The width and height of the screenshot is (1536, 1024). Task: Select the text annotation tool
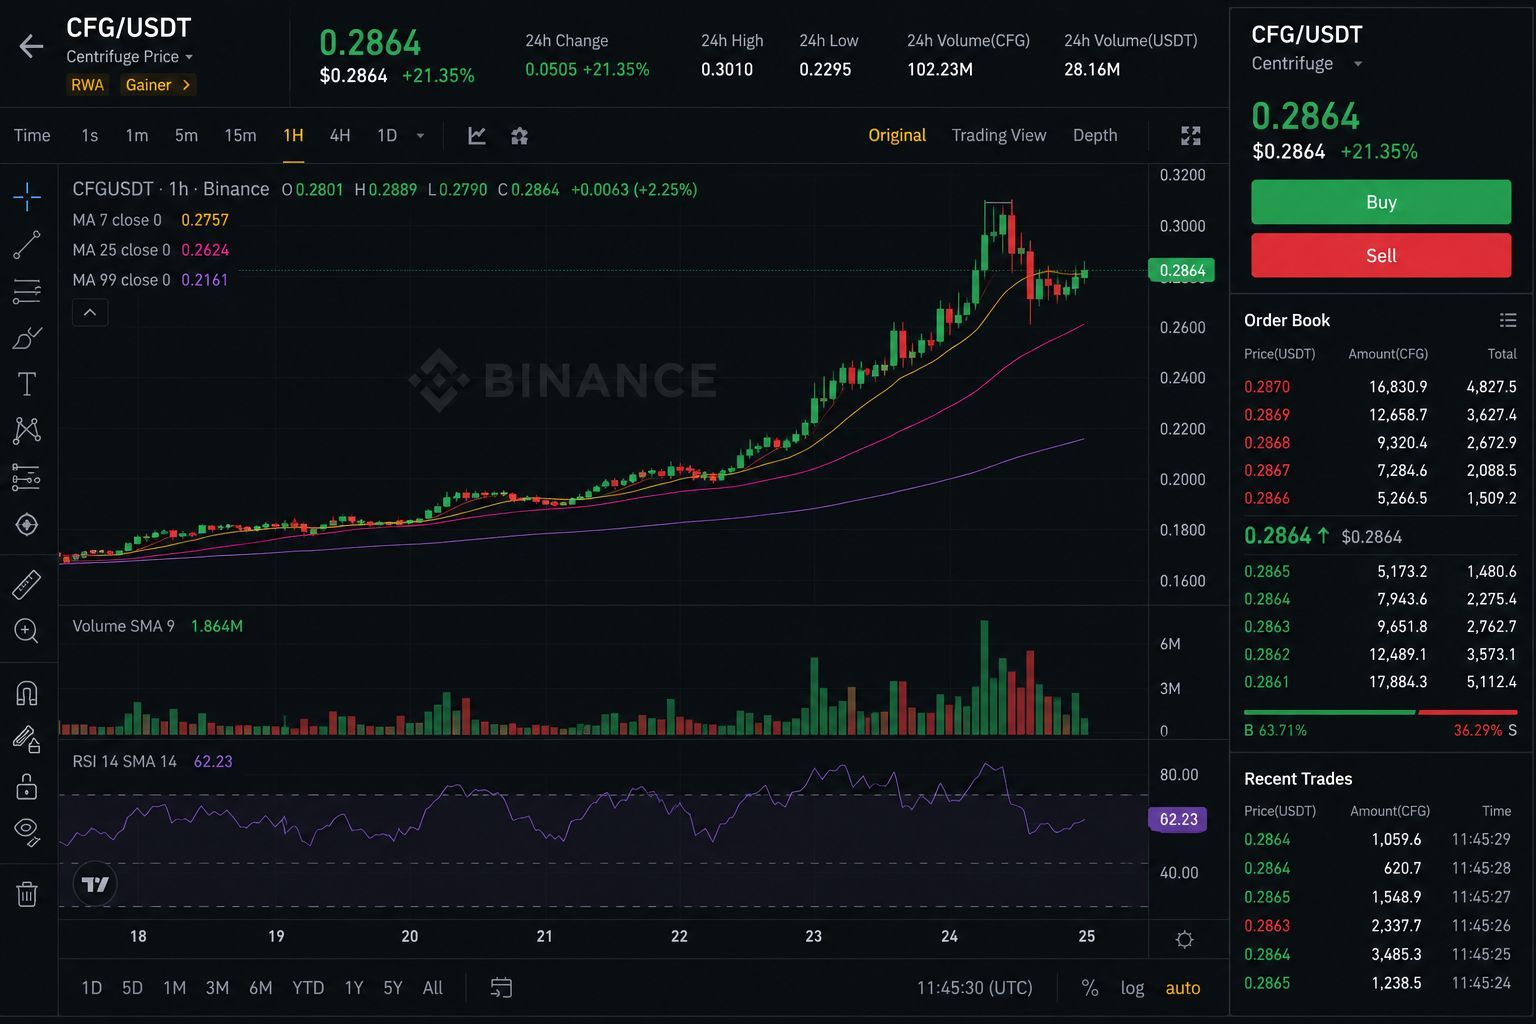[x=27, y=384]
